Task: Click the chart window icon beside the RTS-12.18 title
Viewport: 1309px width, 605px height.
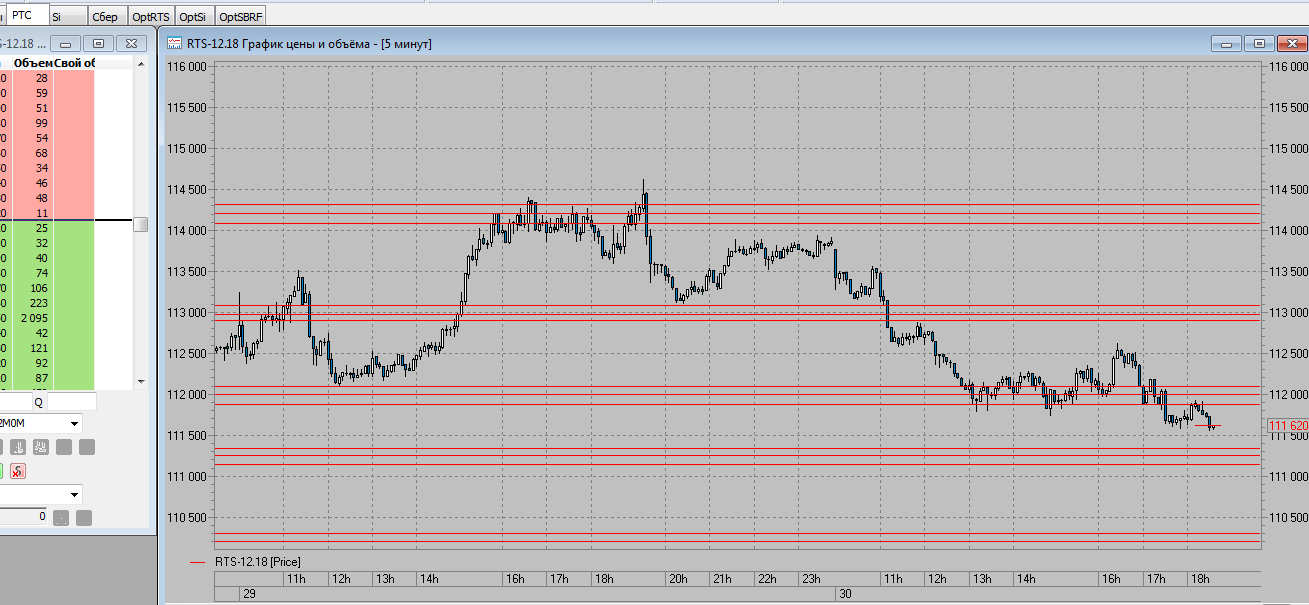Action: tap(174, 43)
